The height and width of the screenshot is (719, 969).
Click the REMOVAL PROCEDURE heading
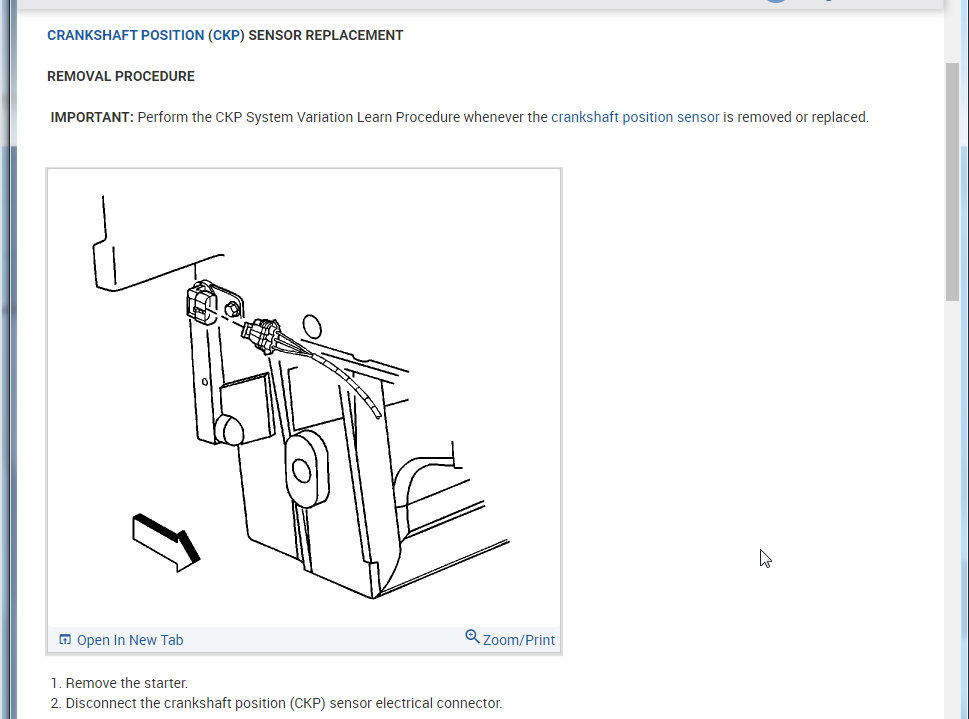121,76
